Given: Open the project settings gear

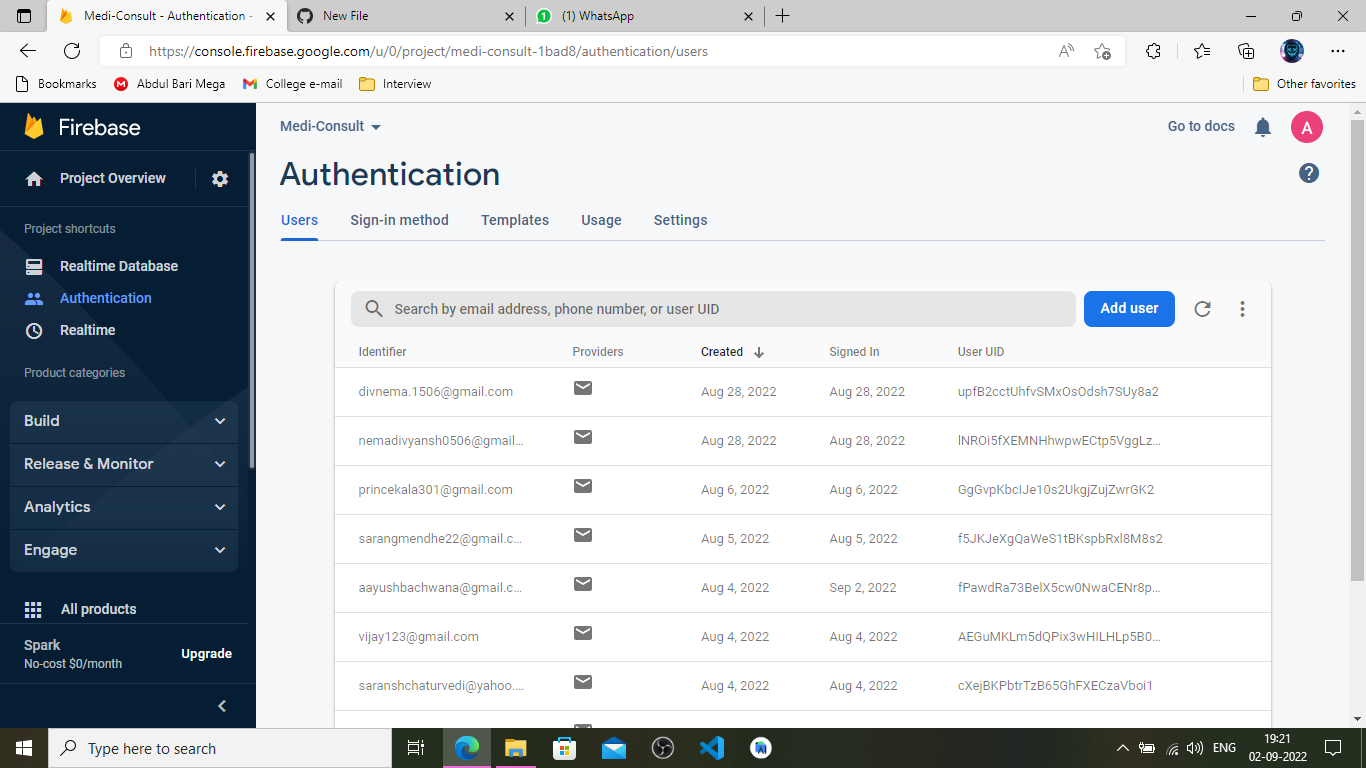Looking at the screenshot, I should (x=219, y=178).
